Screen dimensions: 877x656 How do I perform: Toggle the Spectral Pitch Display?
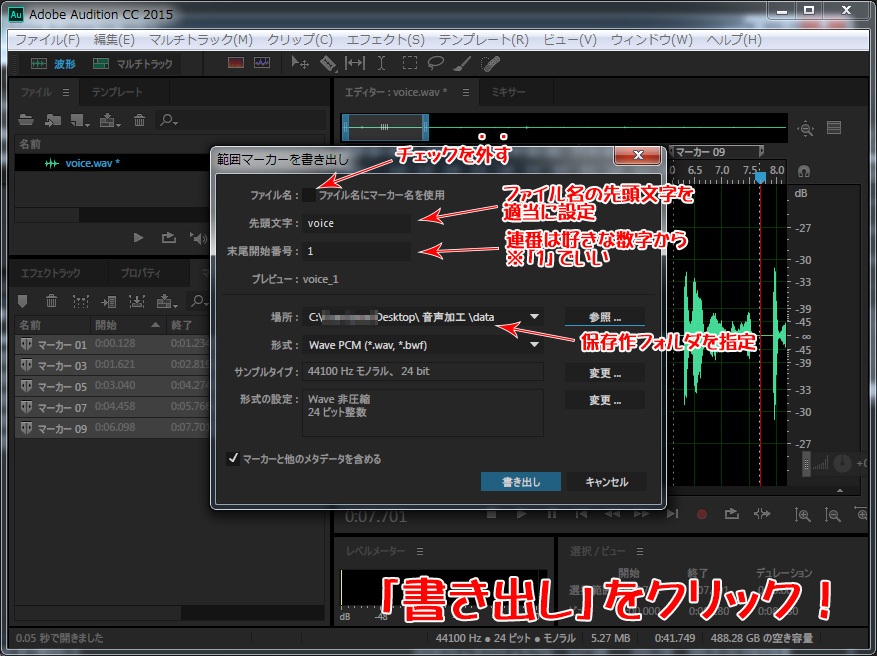262,63
